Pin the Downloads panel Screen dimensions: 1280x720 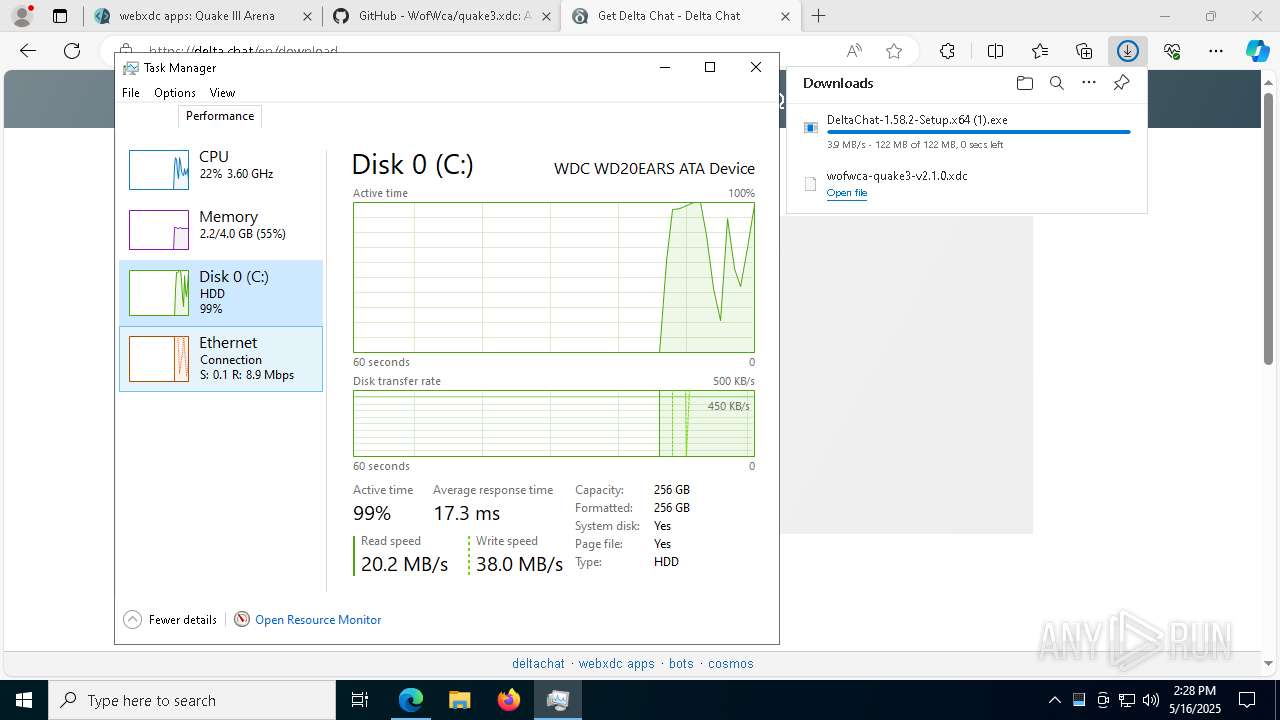[x=1121, y=83]
